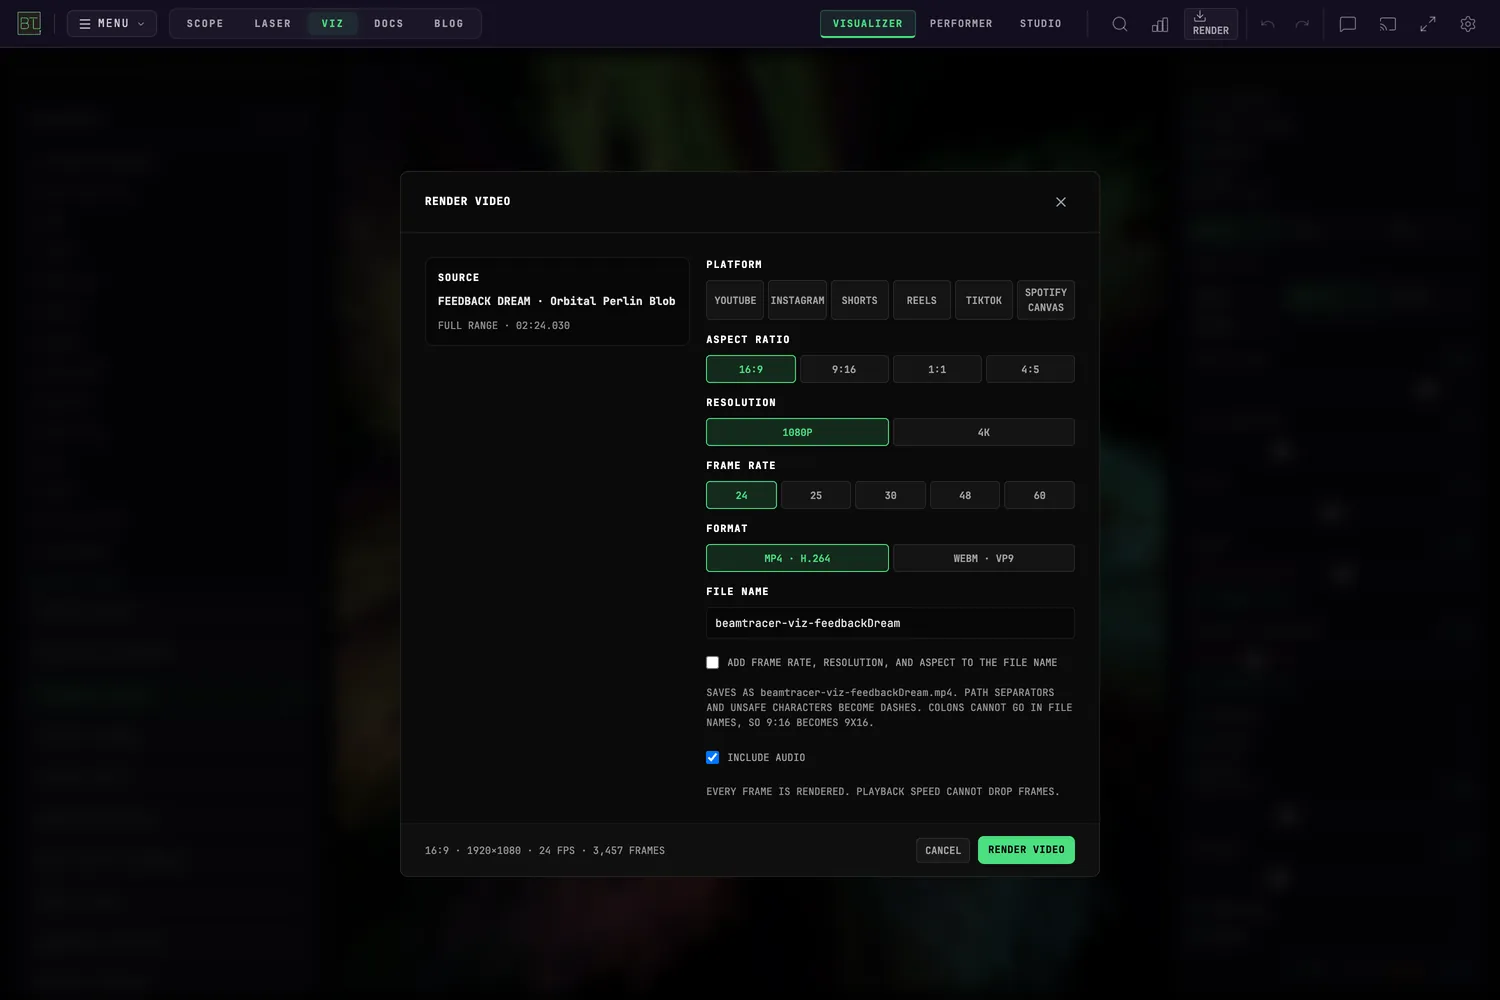Image resolution: width=1500 pixels, height=1000 pixels.
Task: Uncheck the Include Audio checkbox
Action: 713,758
